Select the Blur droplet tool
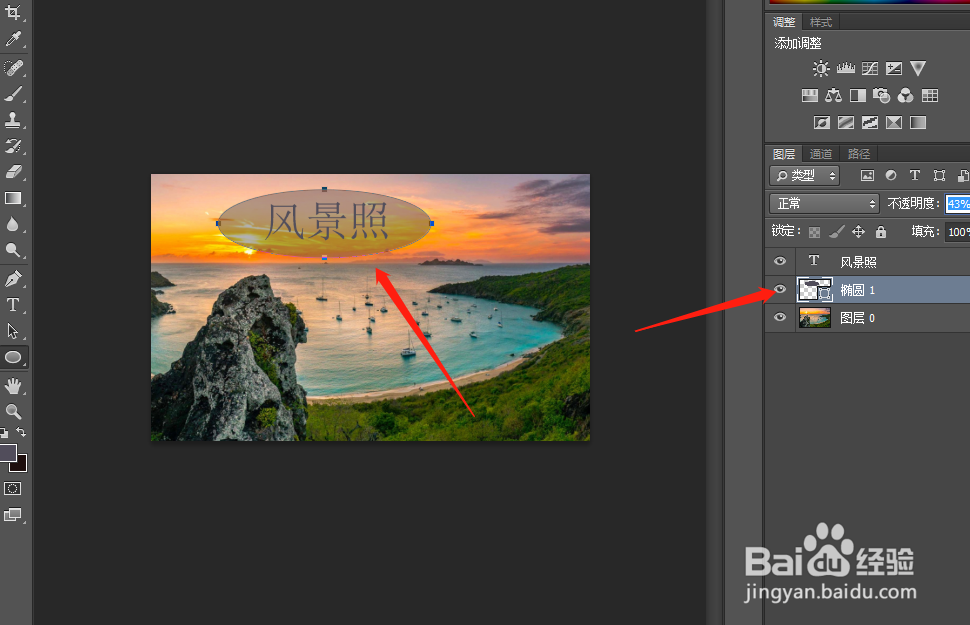Viewport: 970px width, 625px height. 13,224
